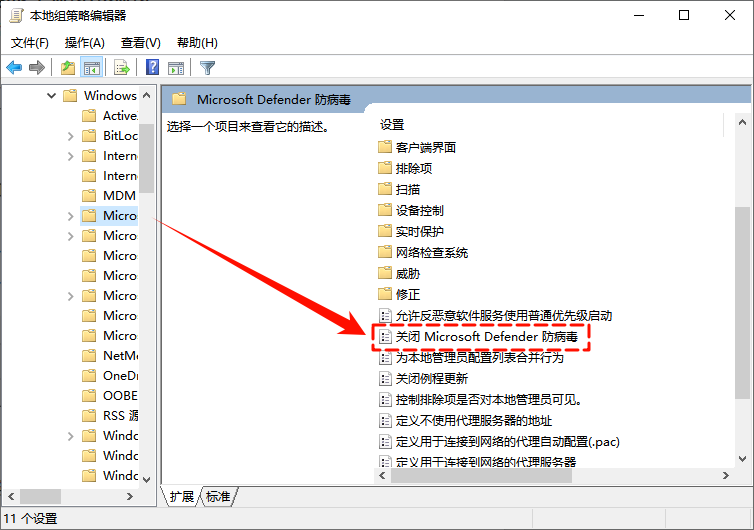Click the up one level folder icon
This screenshot has width=754, height=530.
click(68, 68)
